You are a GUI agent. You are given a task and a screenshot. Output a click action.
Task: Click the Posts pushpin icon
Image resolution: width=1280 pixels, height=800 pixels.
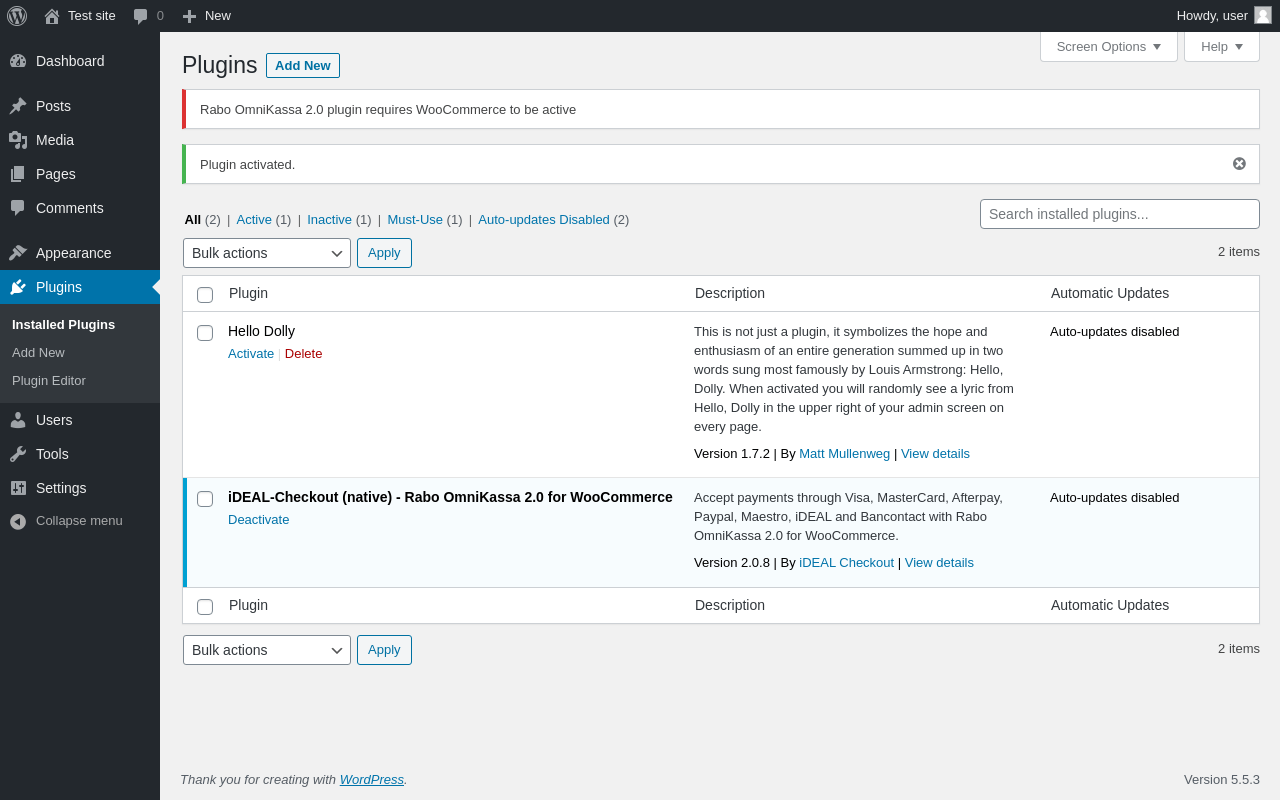tap(18, 106)
